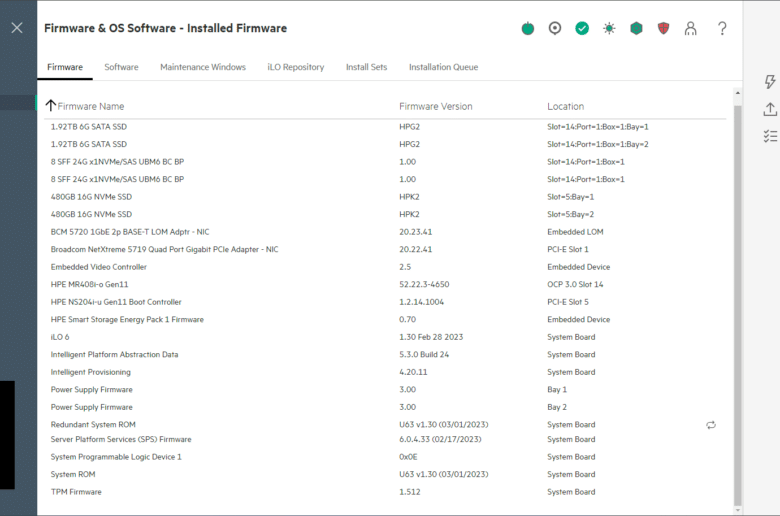Click version '0x0E'
Viewport: 780px width, 516px height.
click(408, 457)
